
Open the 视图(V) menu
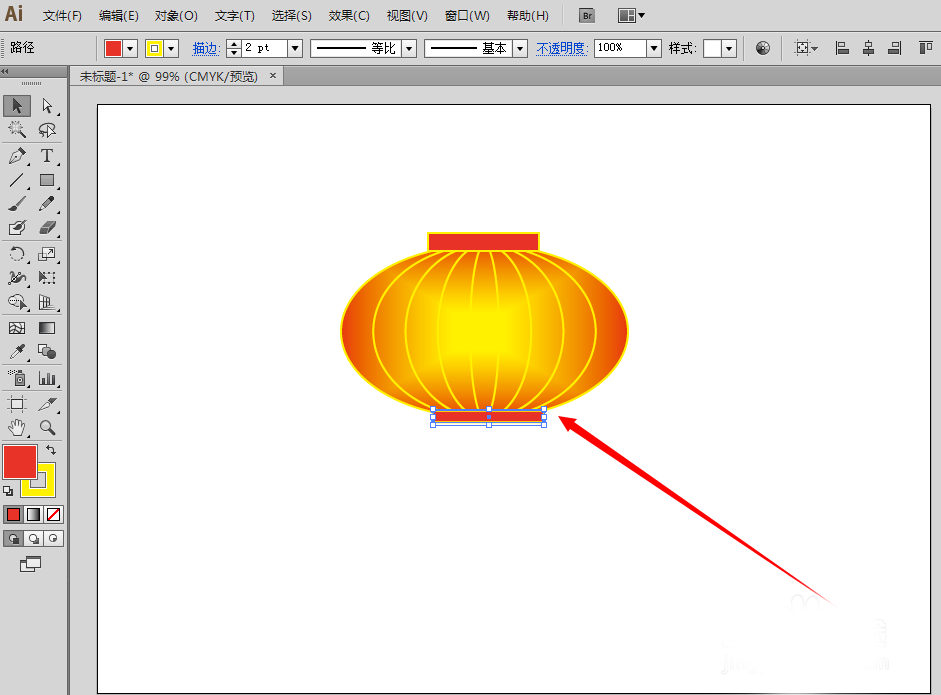[407, 16]
